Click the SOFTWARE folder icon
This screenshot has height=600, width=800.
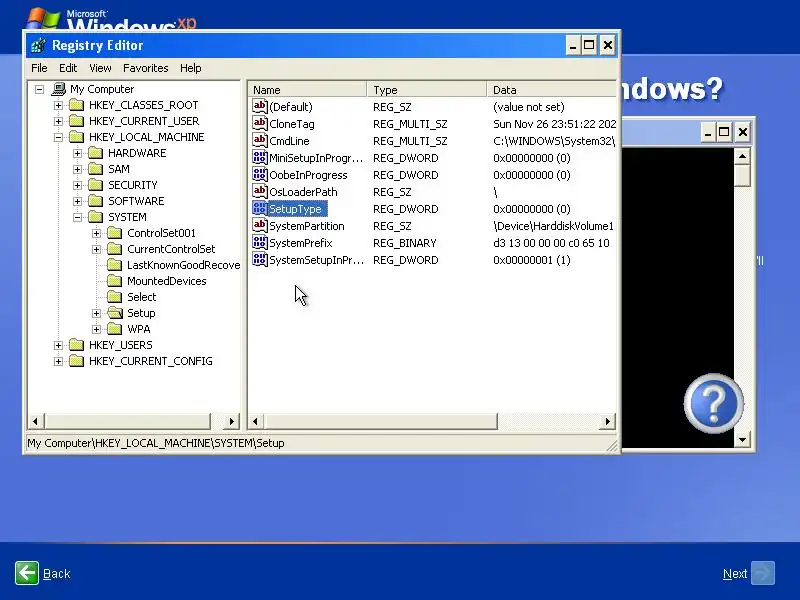pyautogui.click(x=95, y=201)
